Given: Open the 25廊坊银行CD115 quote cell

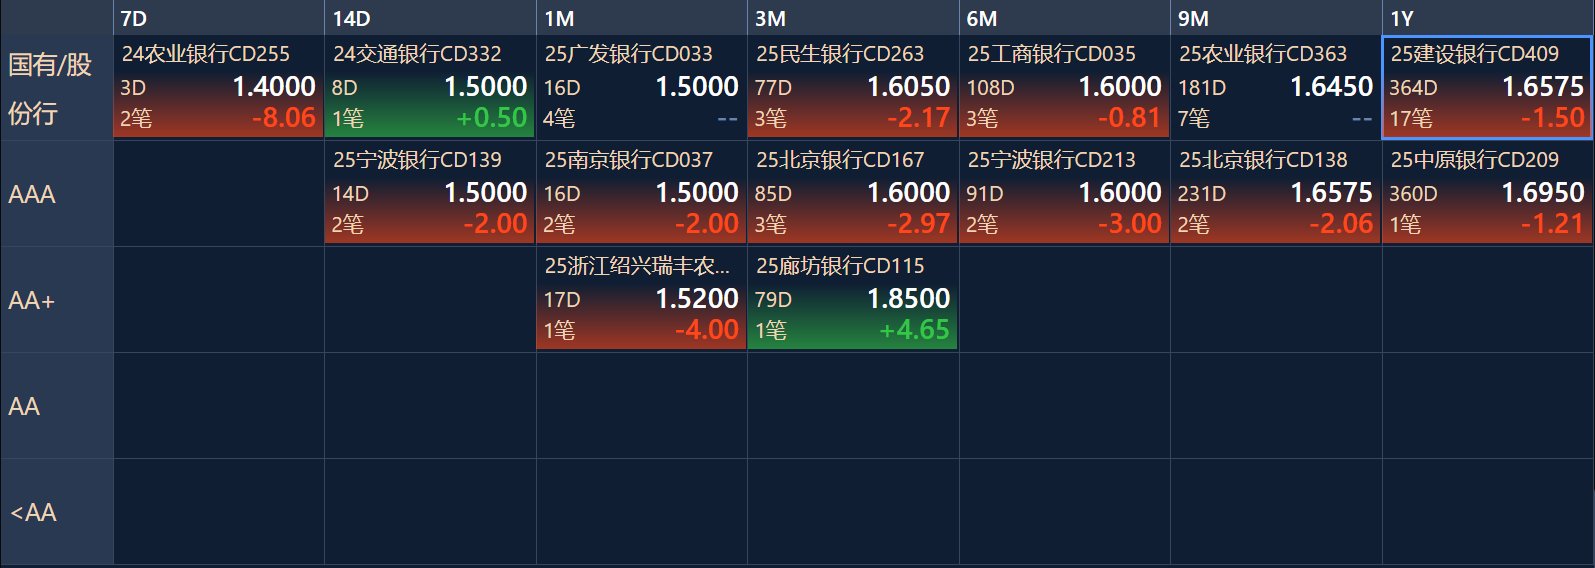Looking at the screenshot, I should click(x=853, y=299).
